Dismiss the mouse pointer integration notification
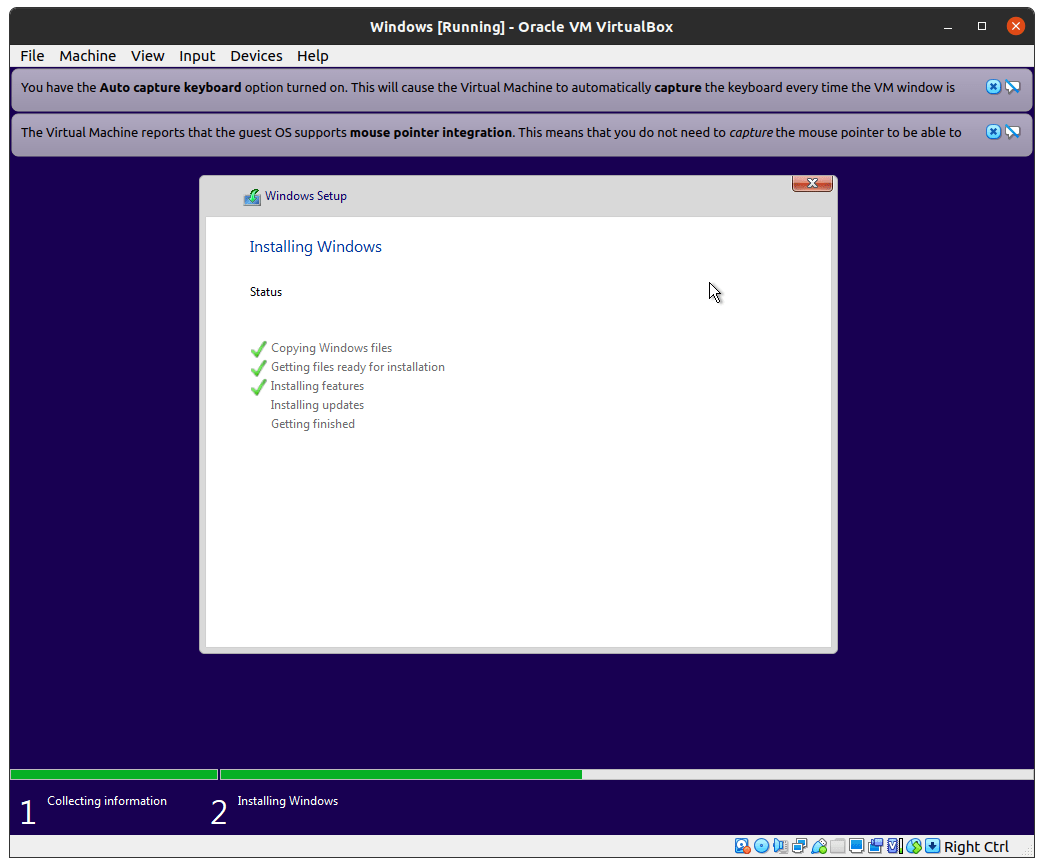1044x867 pixels. [x=993, y=132]
